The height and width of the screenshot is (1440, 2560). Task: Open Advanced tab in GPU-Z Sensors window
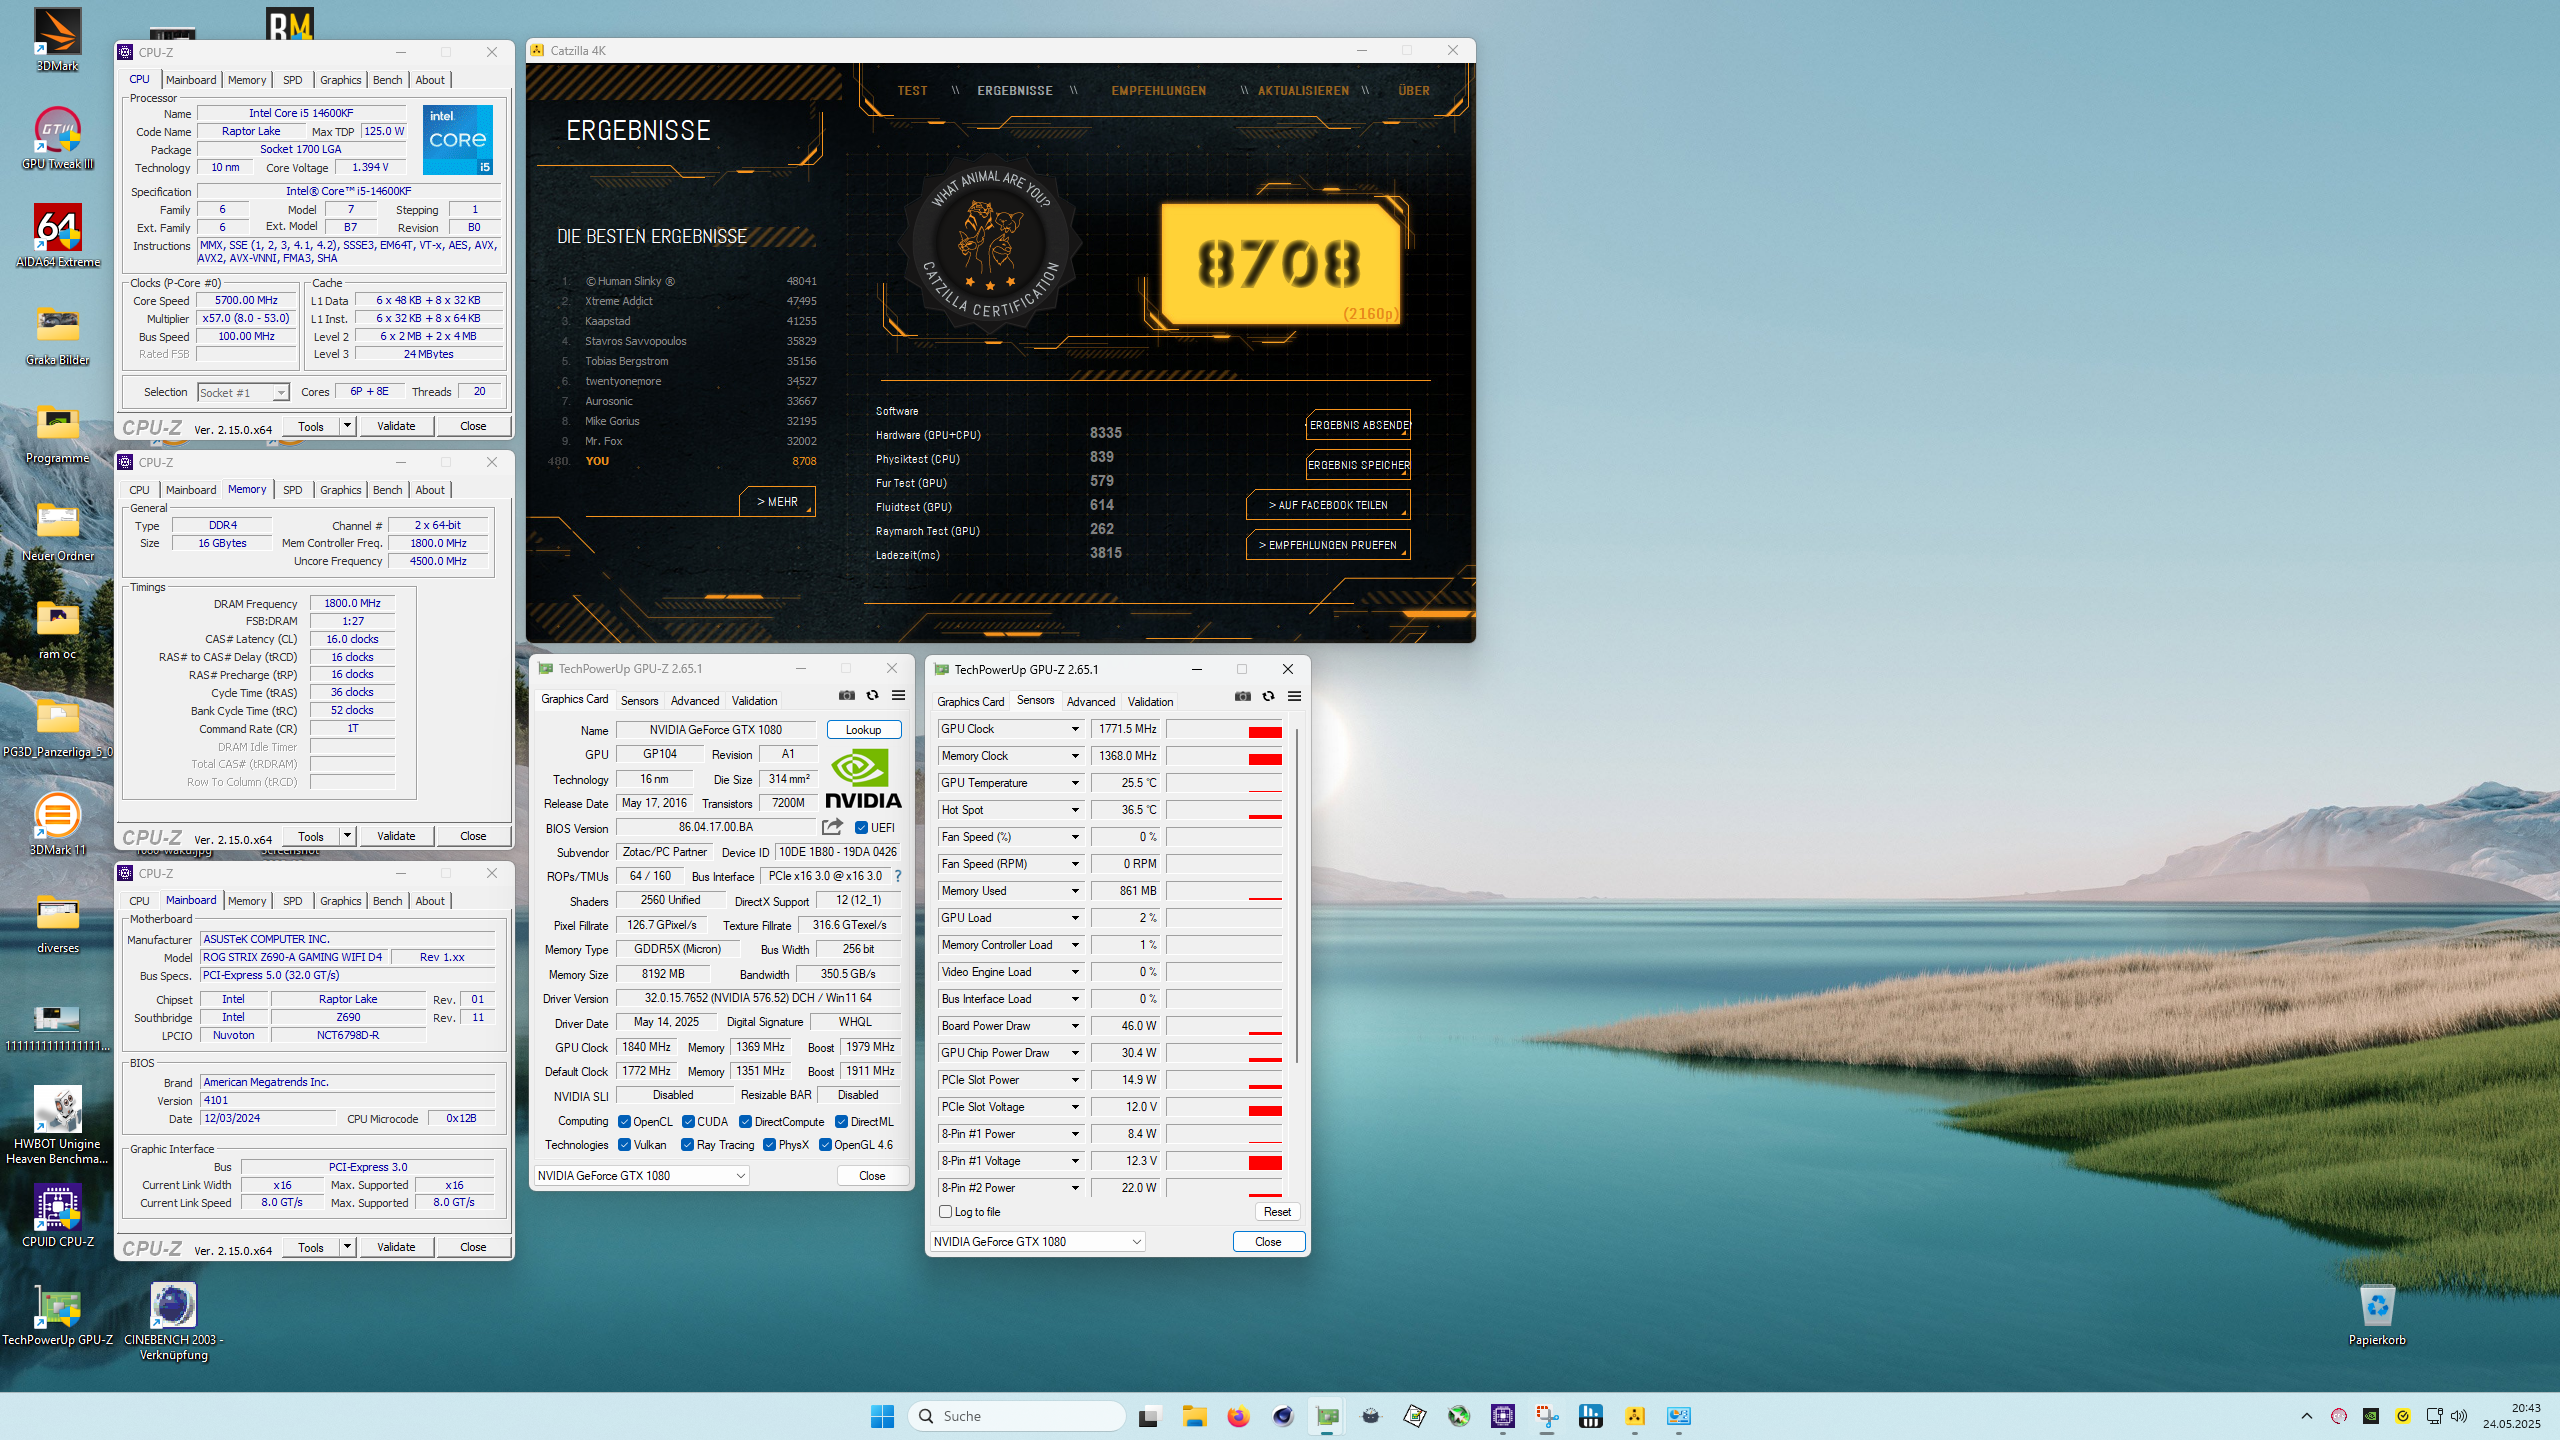(1090, 702)
